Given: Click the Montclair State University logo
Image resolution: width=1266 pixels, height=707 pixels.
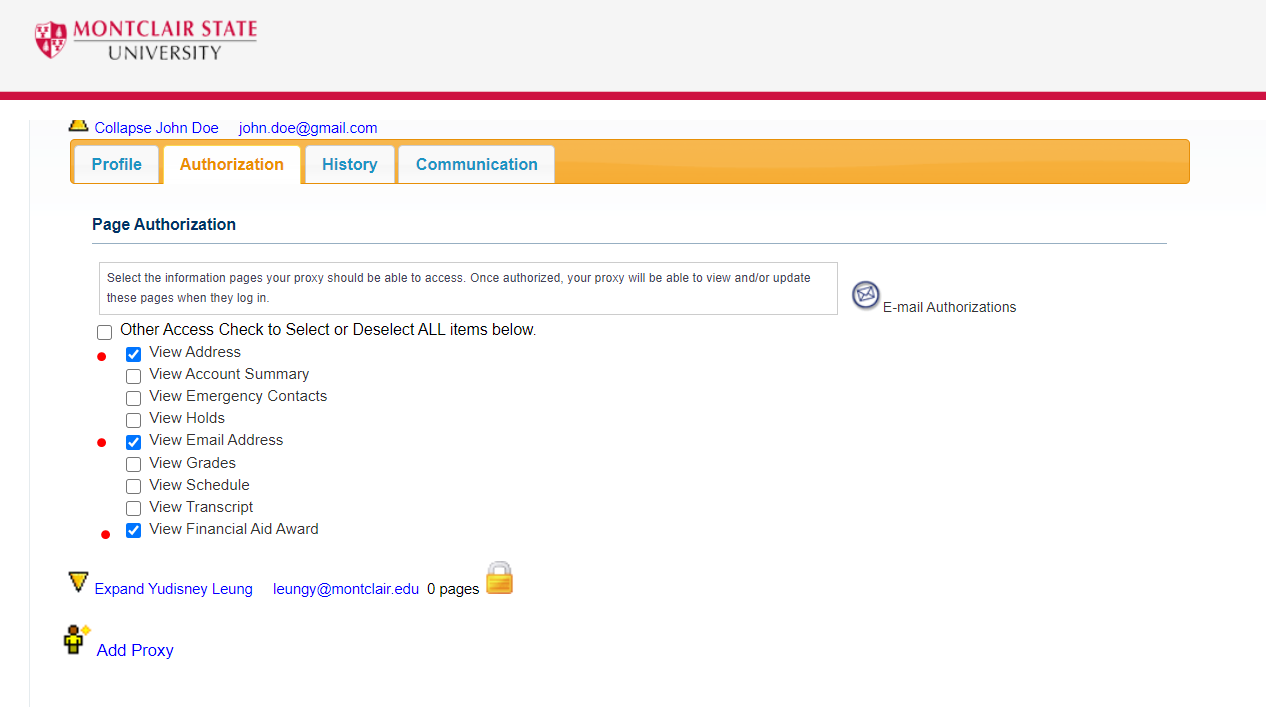Looking at the screenshot, I should (x=146, y=40).
